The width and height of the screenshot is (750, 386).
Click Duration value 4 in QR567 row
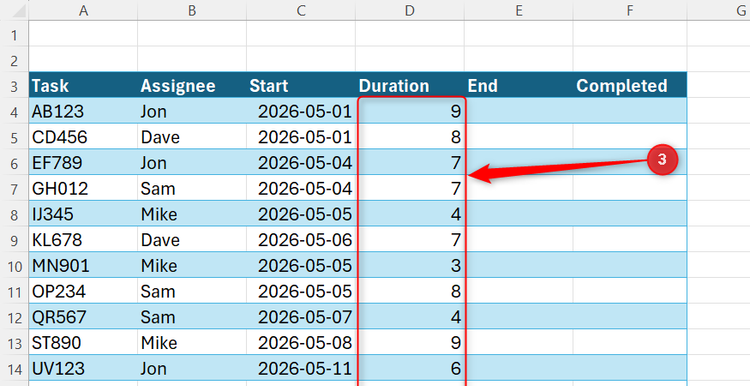pyautogui.click(x=409, y=317)
